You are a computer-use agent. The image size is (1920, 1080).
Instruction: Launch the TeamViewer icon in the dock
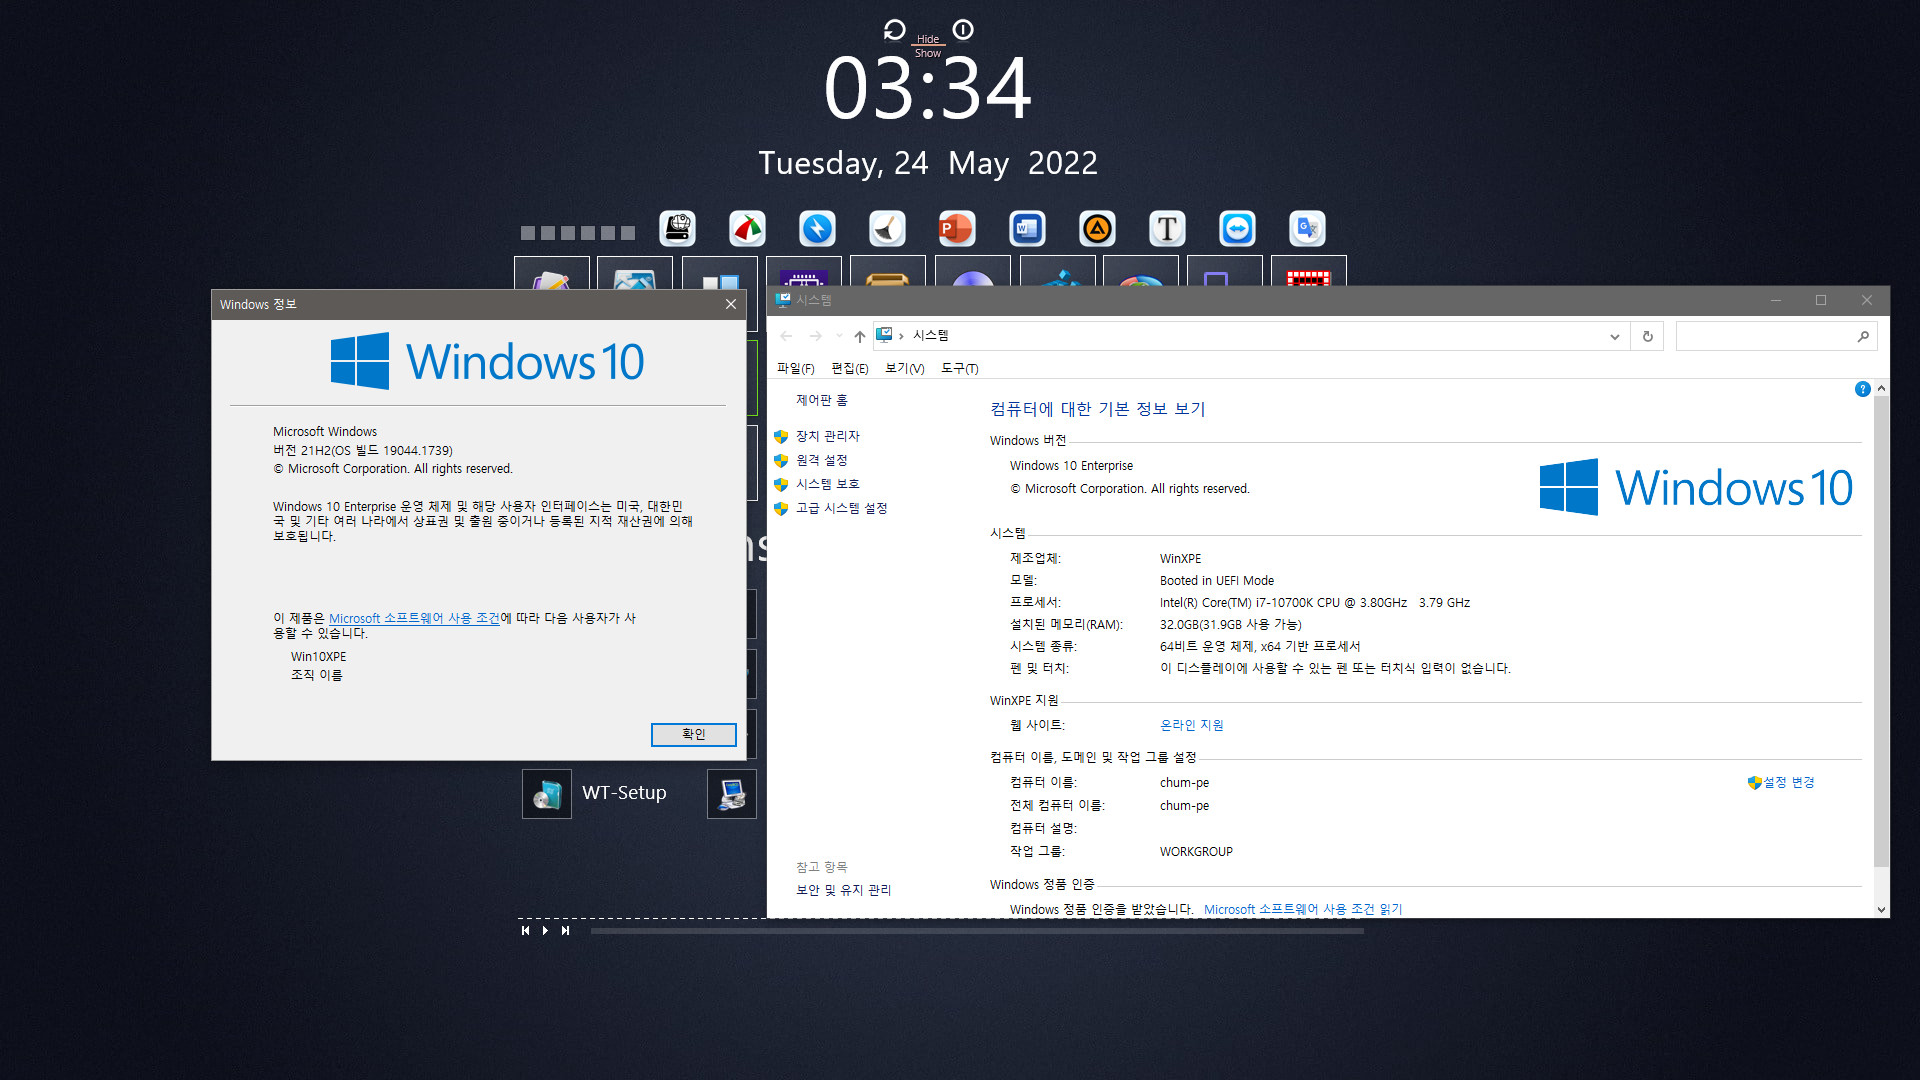(1237, 228)
